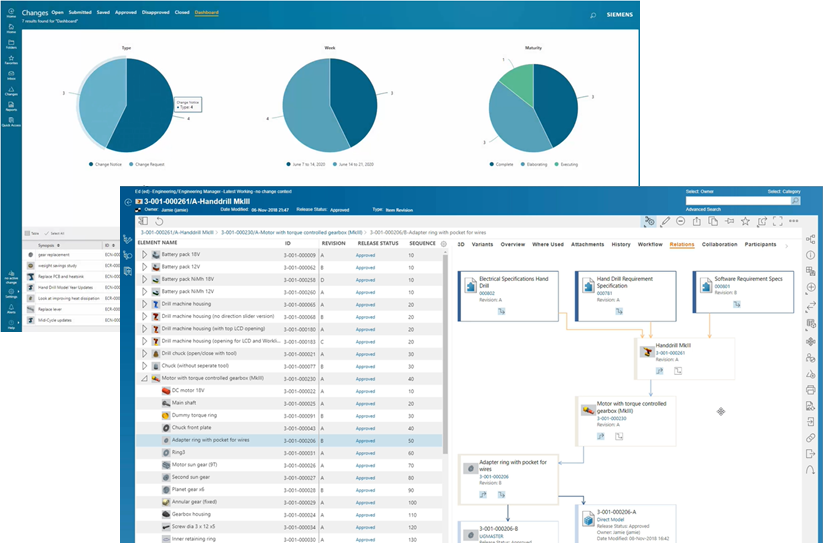
Task: Click the 'no active change' sidebar icon
Action: coord(11,276)
